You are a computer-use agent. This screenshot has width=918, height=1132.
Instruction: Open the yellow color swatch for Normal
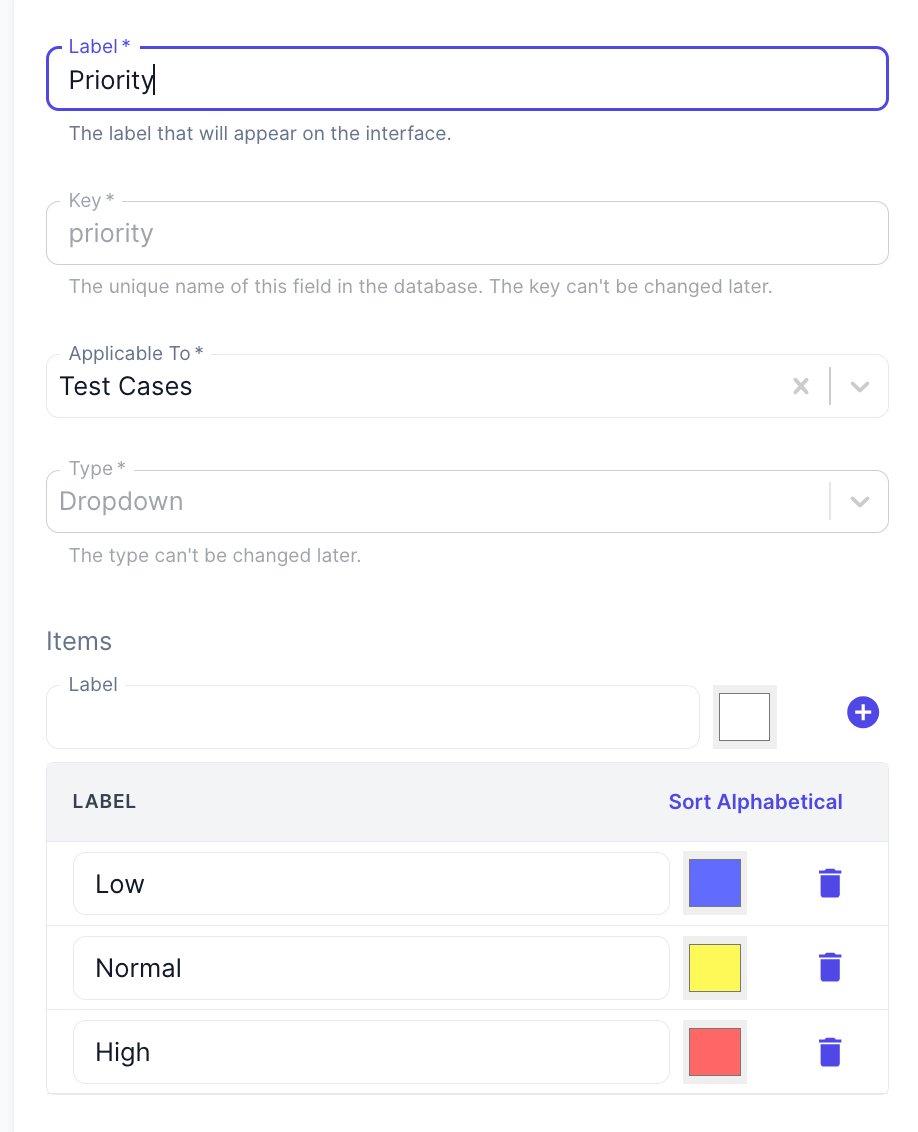click(715, 967)
